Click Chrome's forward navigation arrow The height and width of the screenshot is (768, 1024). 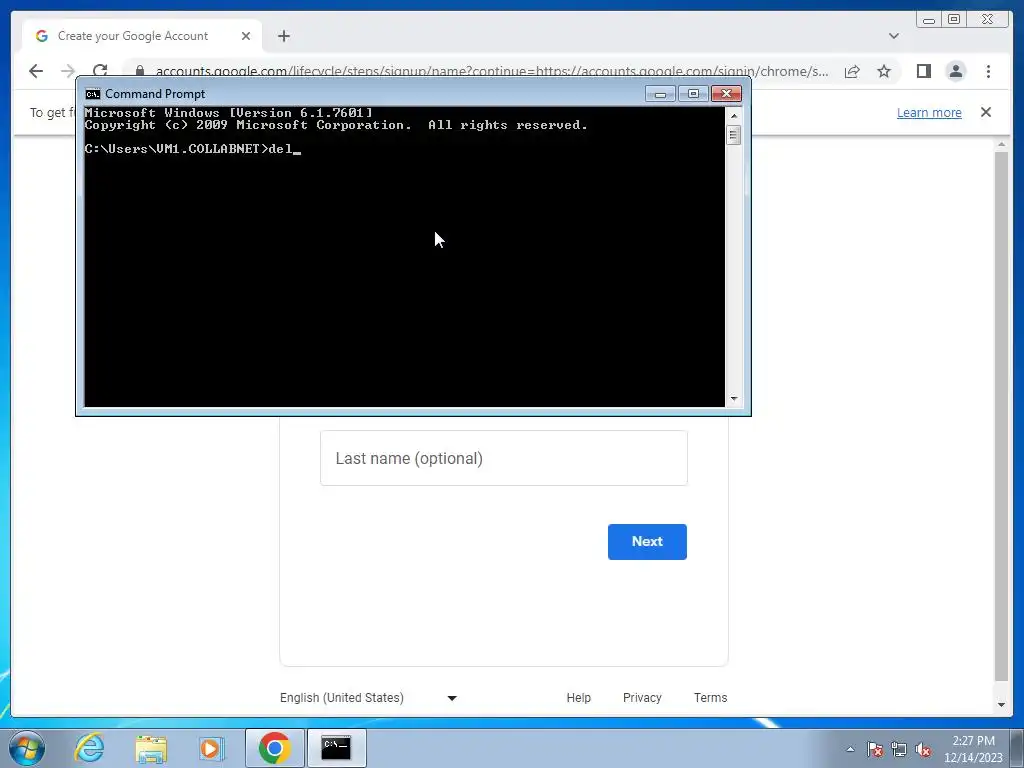pos(68,71)
